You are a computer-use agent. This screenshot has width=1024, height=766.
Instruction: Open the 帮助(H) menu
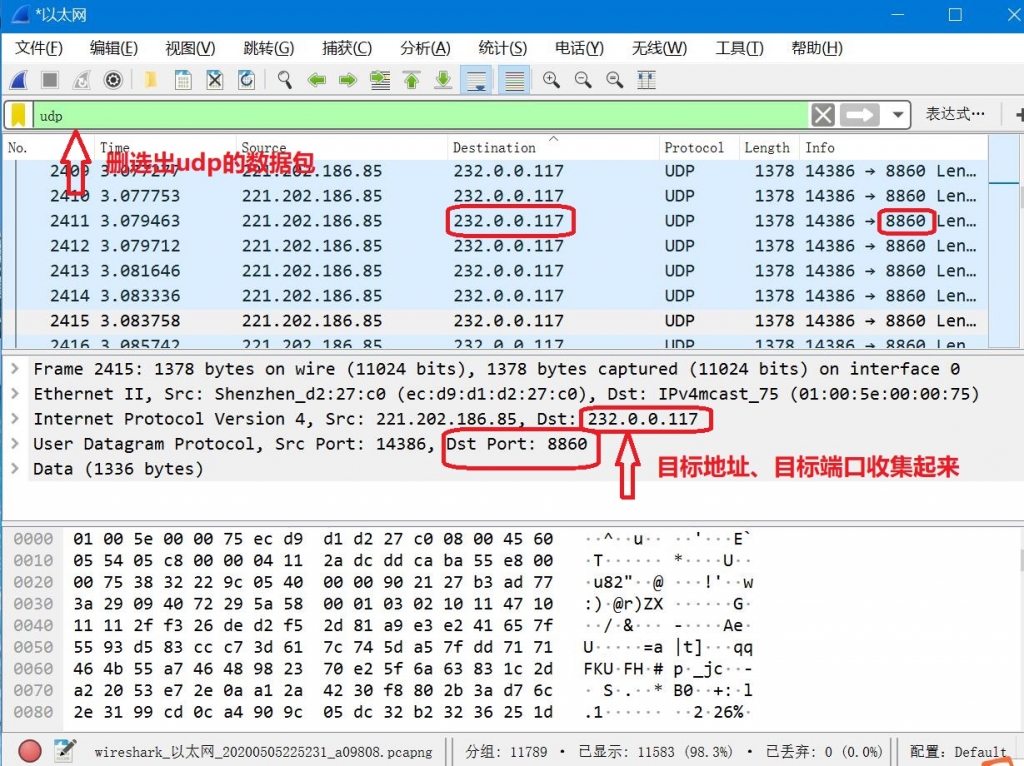[816, 48]
